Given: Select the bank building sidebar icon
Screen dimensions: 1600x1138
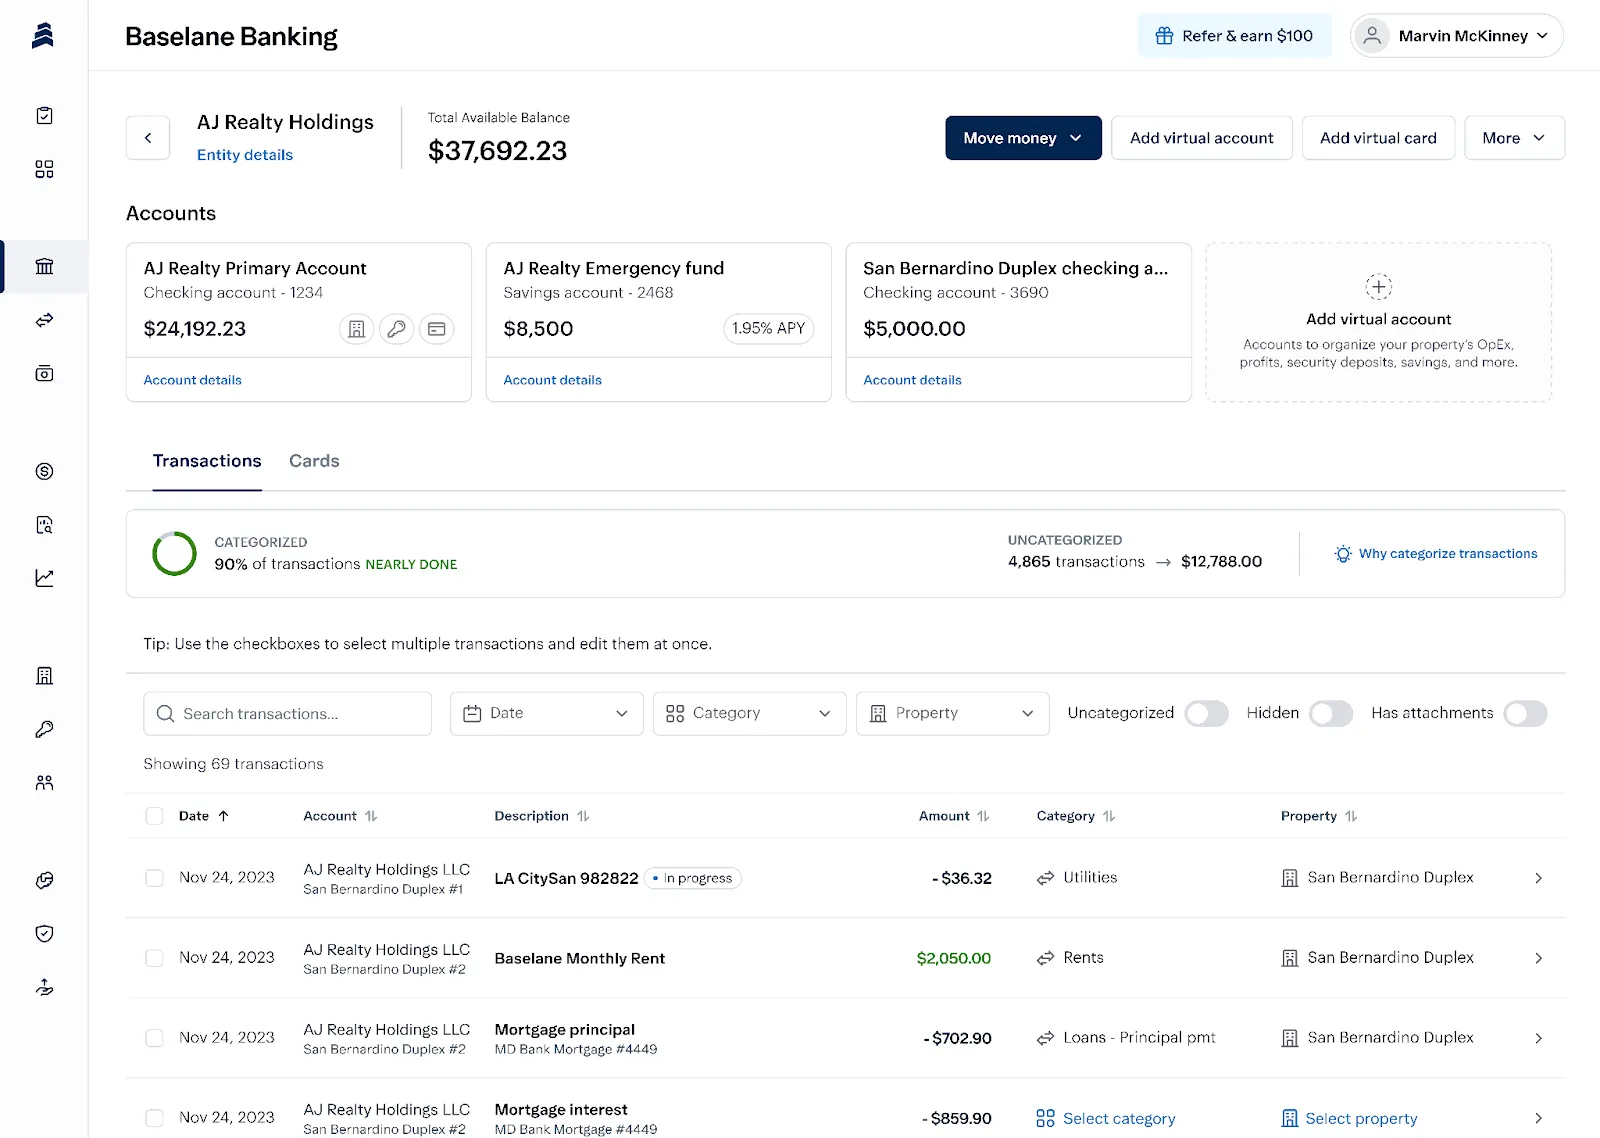Looking at the screenshot, I should click(44, 266).
